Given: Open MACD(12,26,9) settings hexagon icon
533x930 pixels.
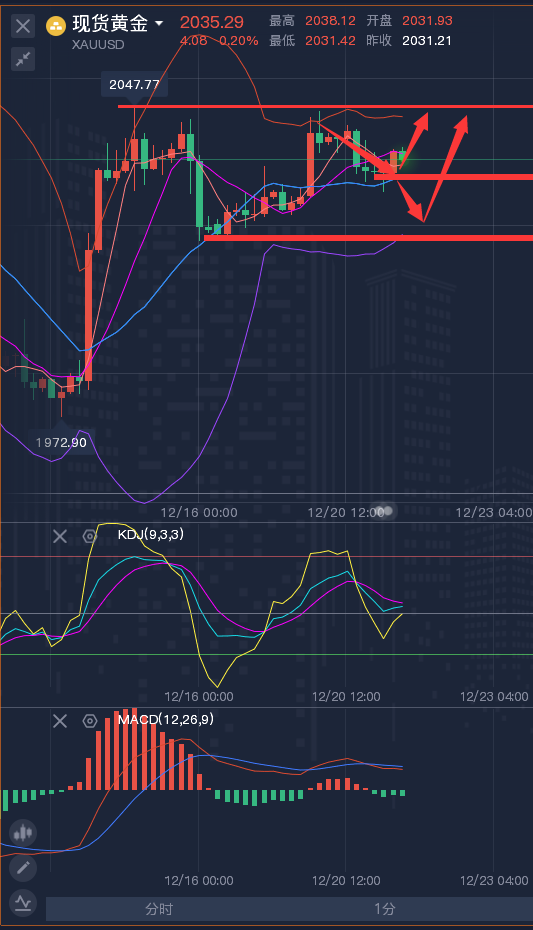Looking at the screenshot, I should (90, 721).
